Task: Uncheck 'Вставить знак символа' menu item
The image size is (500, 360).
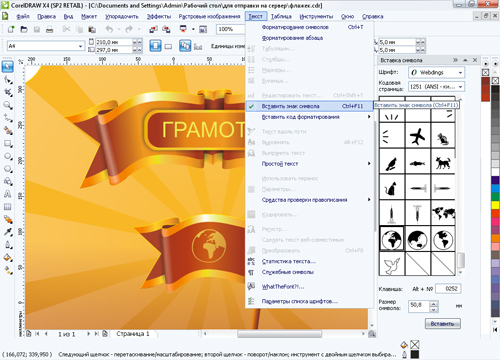Action: pyautogui.click(x=309, y=106)
